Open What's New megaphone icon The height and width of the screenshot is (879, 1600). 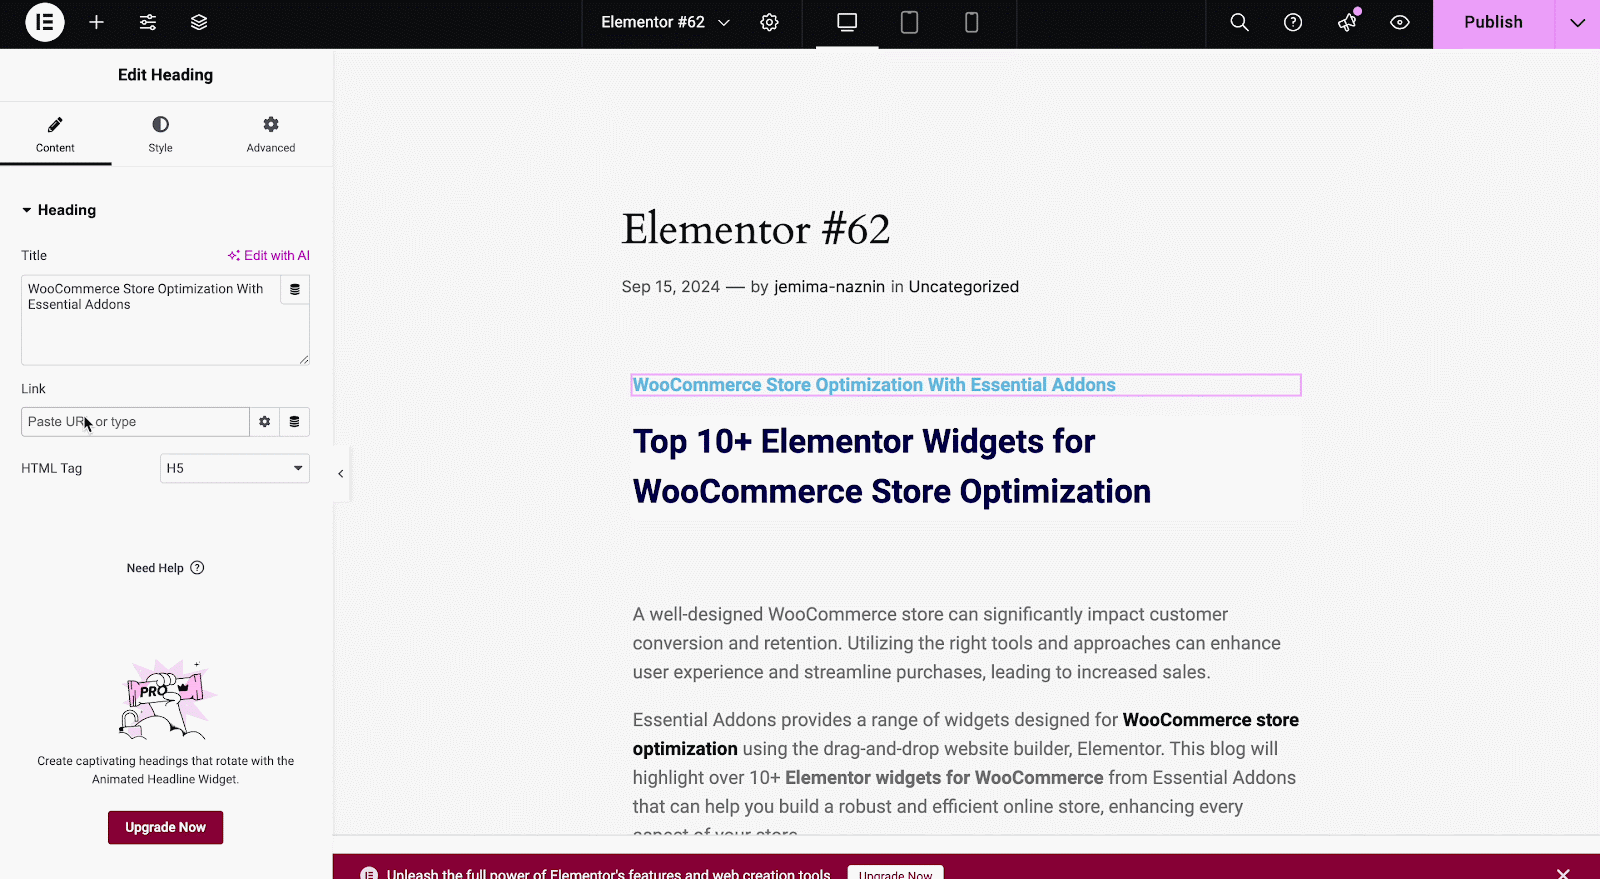[x=1347, y=22]
